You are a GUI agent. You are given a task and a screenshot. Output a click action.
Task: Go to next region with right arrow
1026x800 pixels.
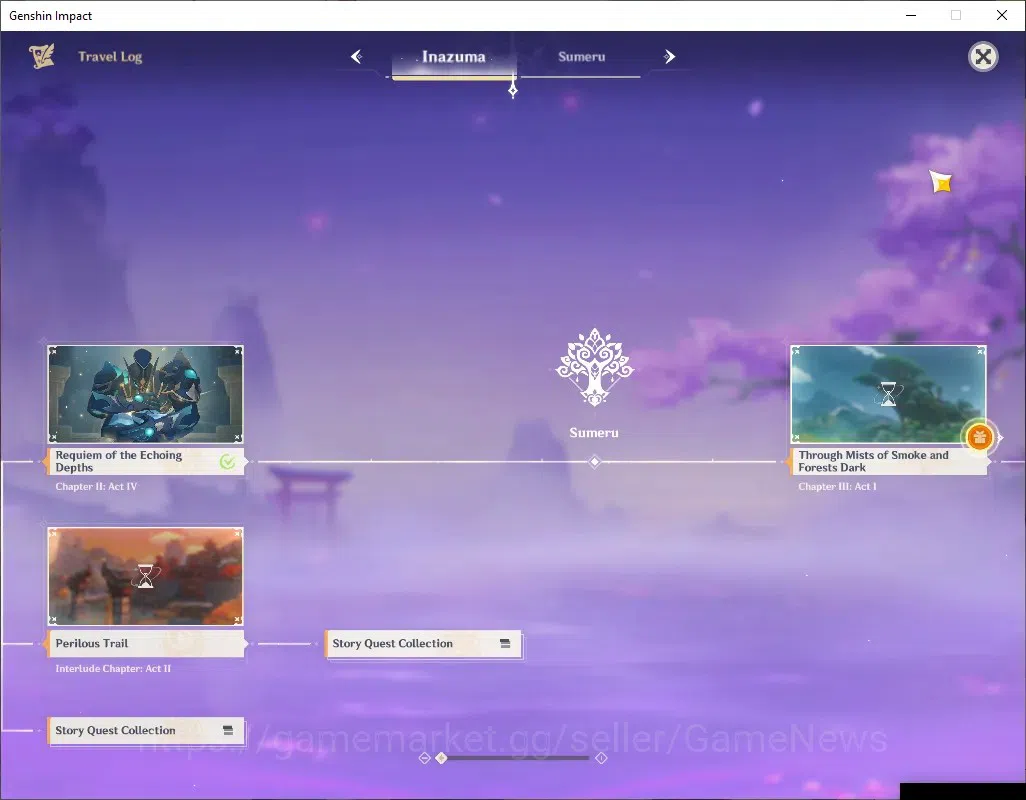[669, 57]
